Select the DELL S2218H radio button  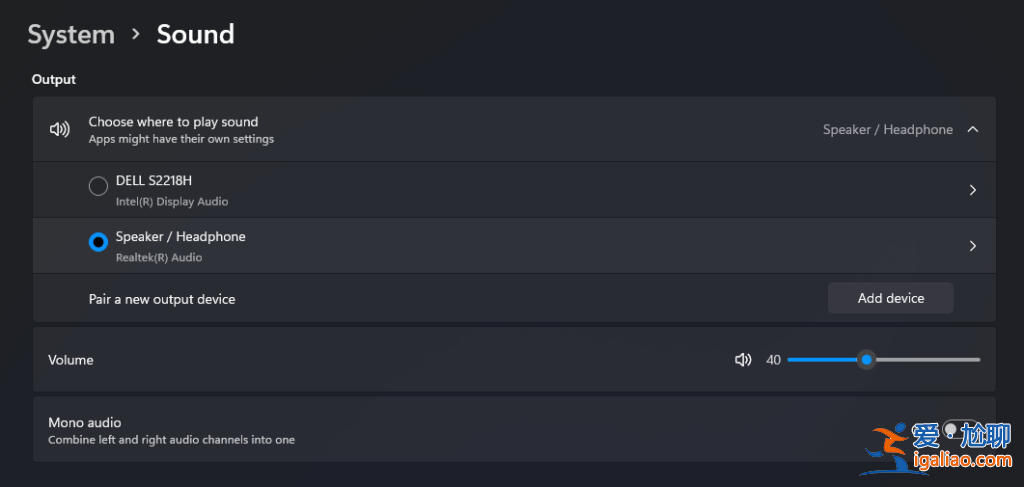[x=98, y=186]
